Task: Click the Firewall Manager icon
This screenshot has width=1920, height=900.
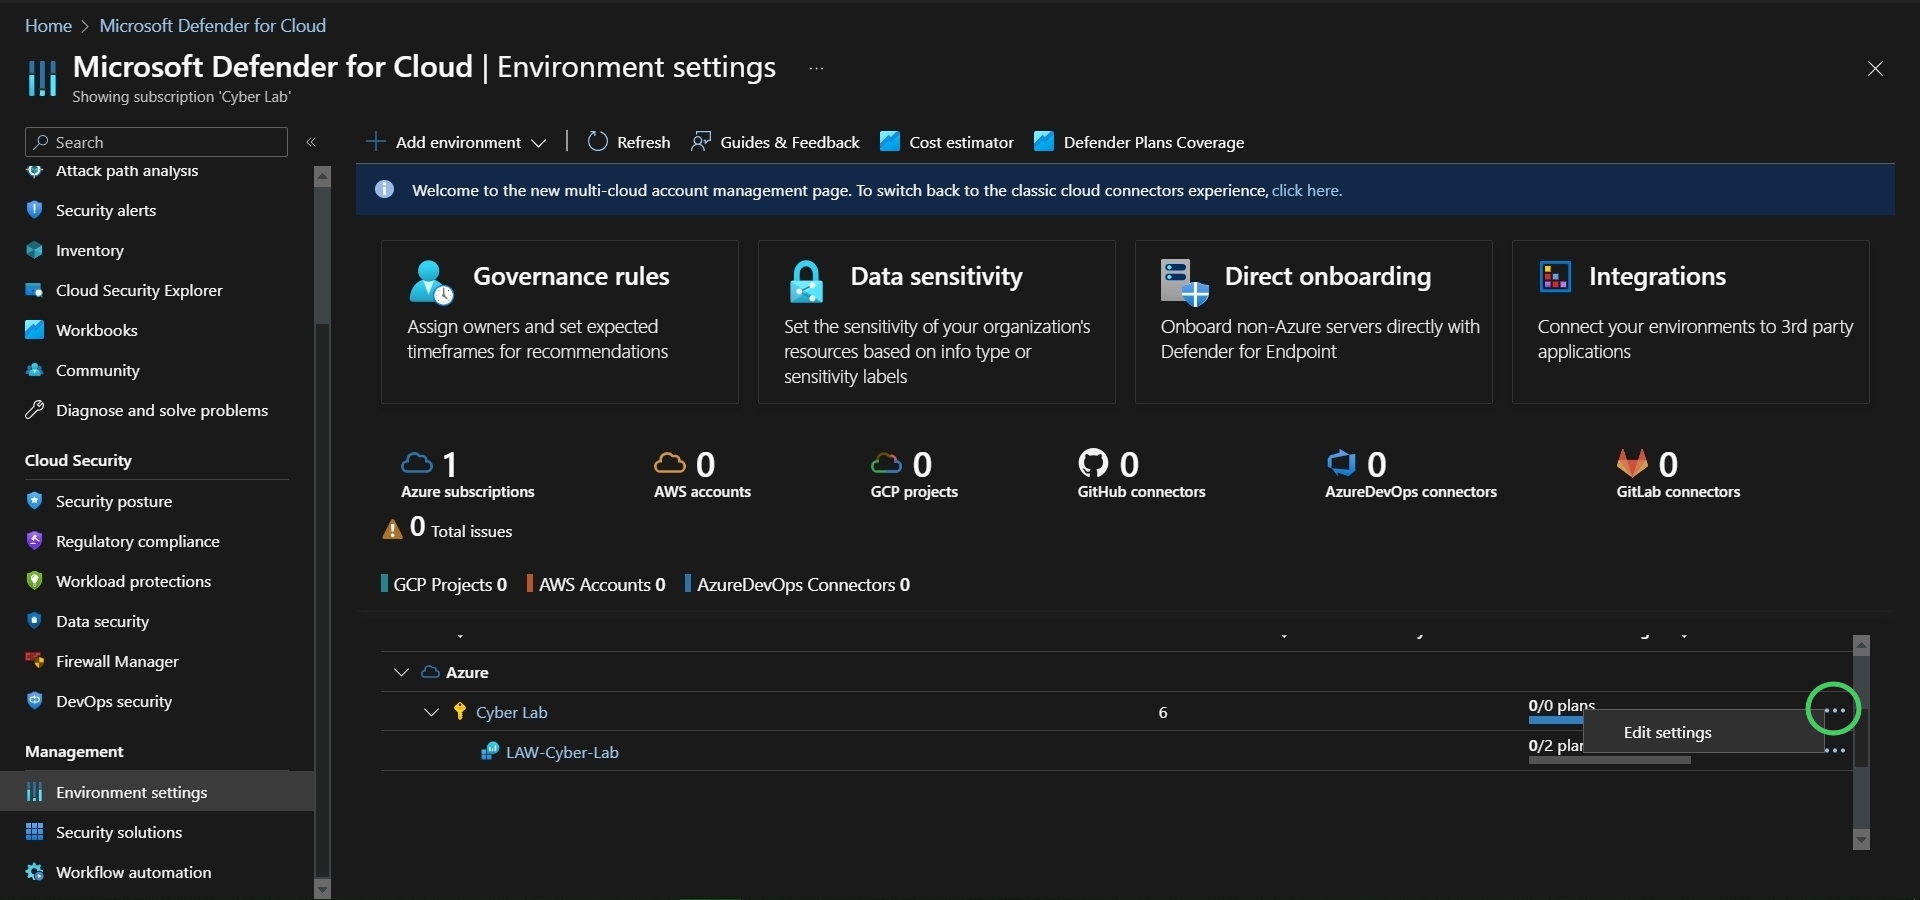Action: pos(35,661)
